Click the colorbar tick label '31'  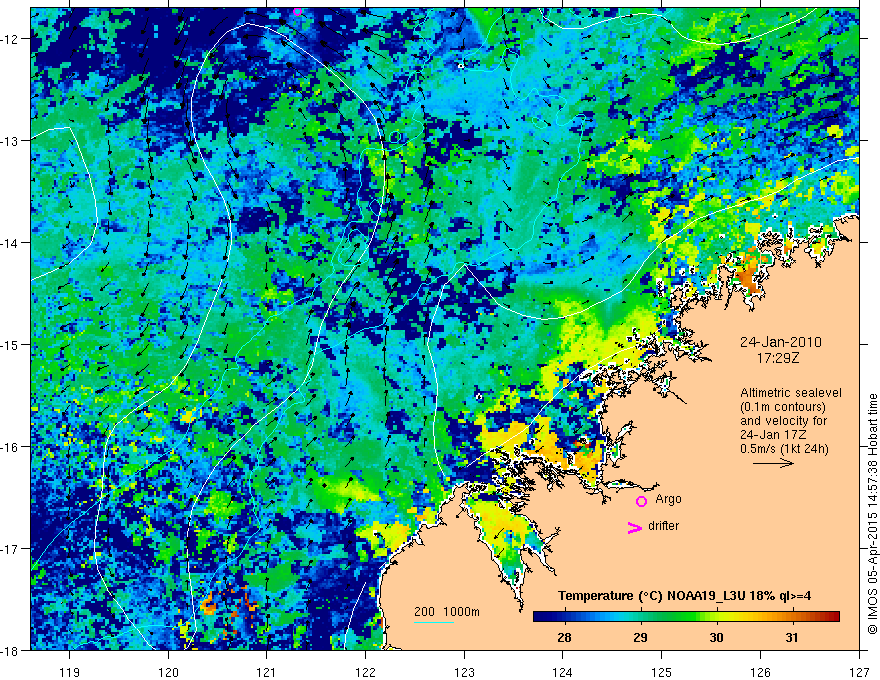(x=792, y=637)
